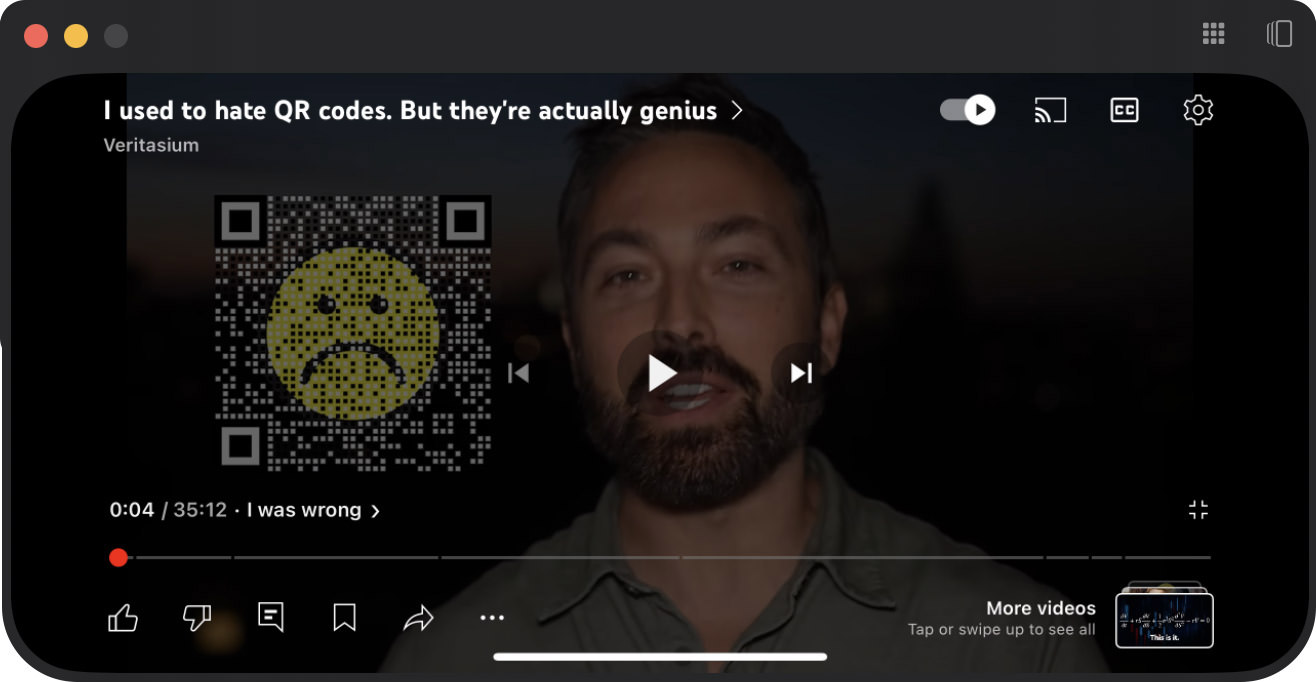This screenshot has height=682, width=1316.
Task: Expand the 'I was wrong' chapter list
Action: (313, 510)
